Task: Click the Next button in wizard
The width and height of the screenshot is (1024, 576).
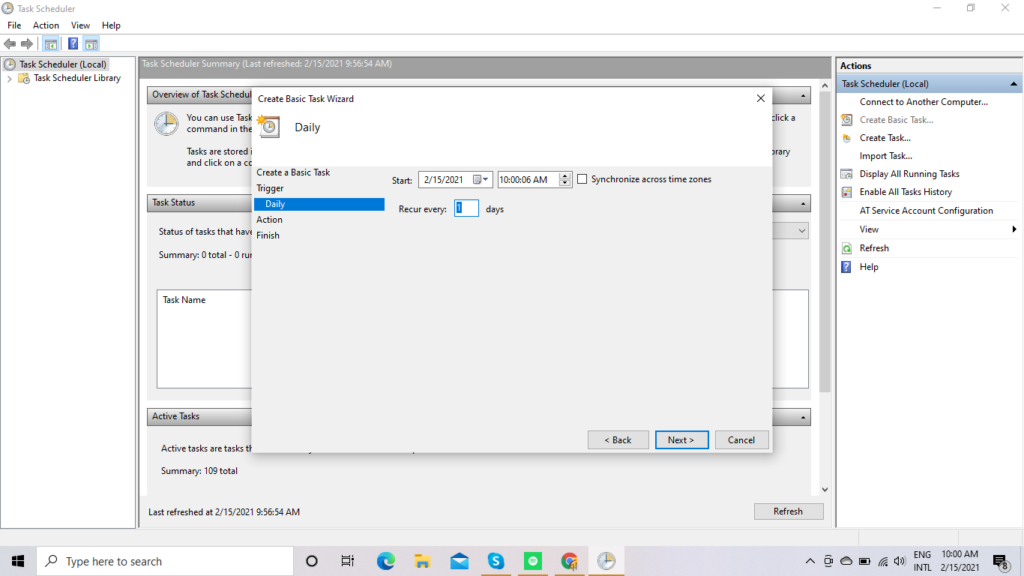Action: click(681, 440)
